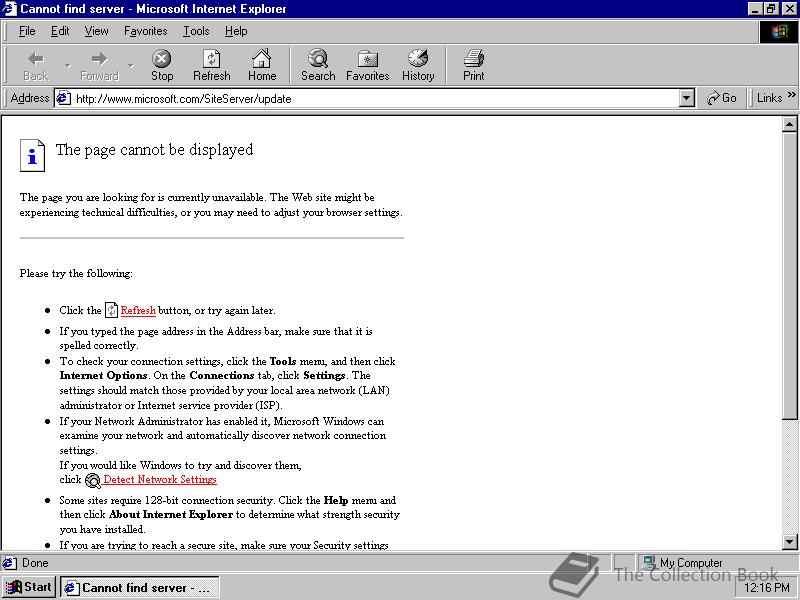Click the Back arrow toolbar icon
Viewport: 800px width, 600px height.
[36, 59]
